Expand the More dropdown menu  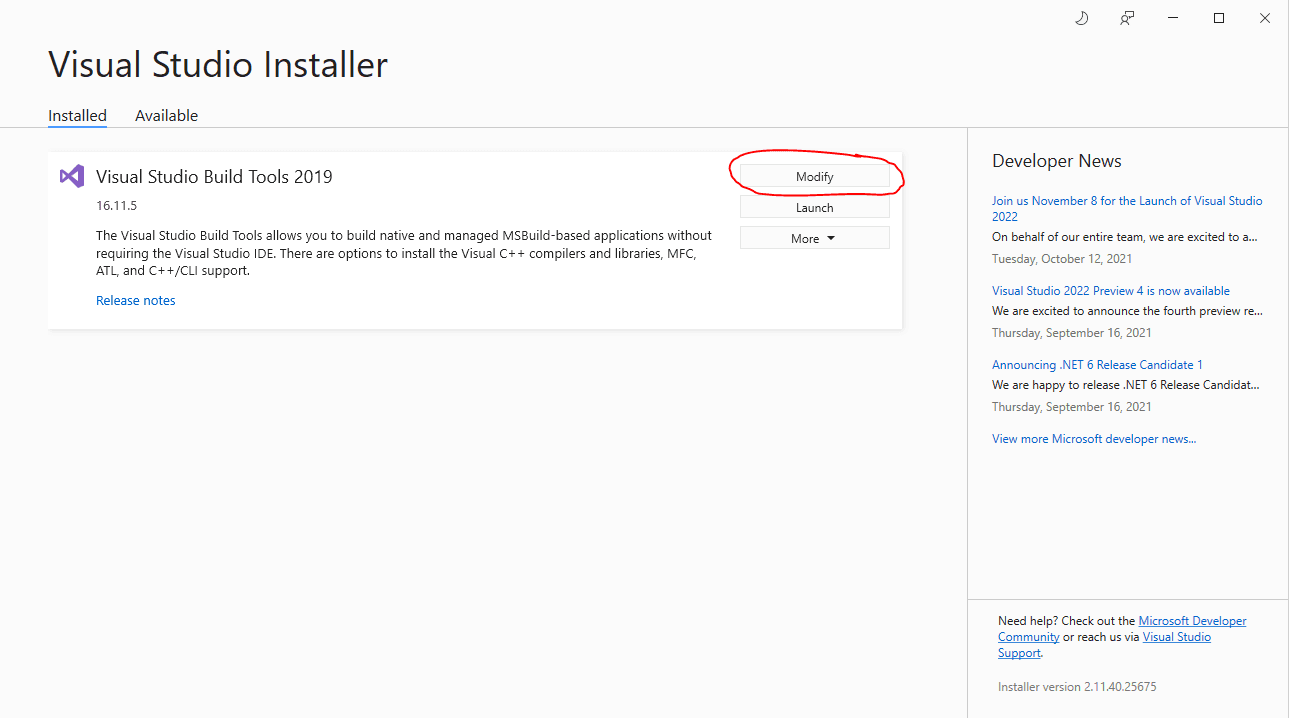tap(814, 238)
